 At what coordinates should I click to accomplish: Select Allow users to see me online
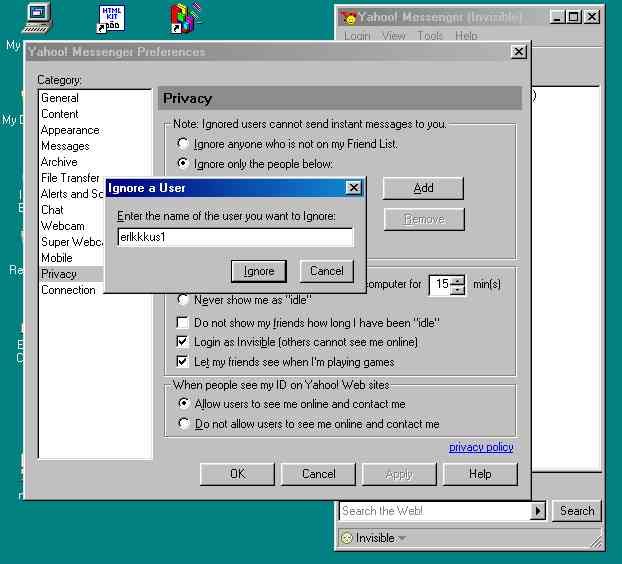click(x=184, y=403)
